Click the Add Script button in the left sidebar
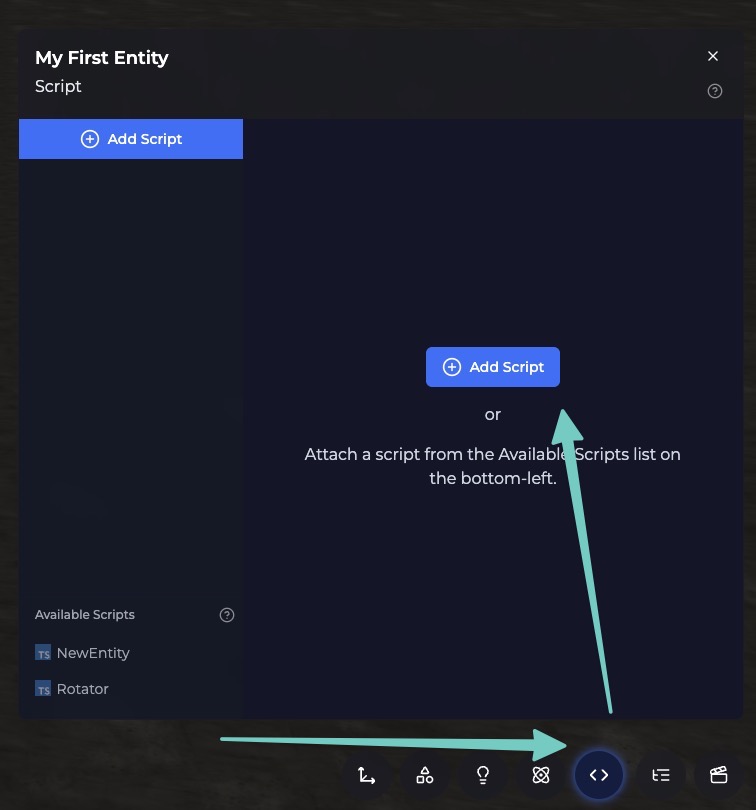This screenshot has width=756, height=810. 131,139
